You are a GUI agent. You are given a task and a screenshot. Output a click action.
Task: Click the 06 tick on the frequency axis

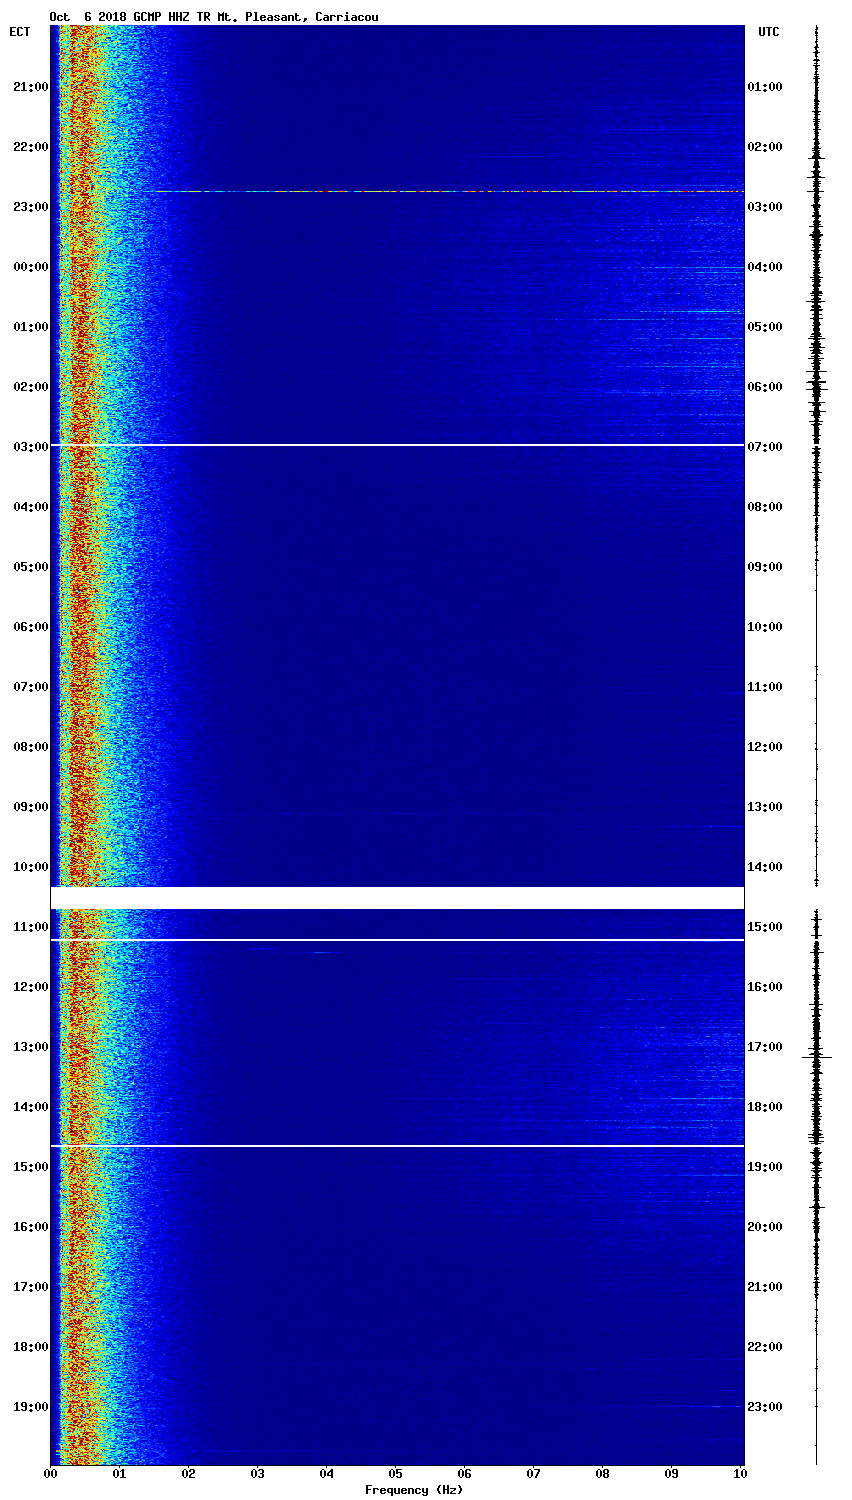465,1474
